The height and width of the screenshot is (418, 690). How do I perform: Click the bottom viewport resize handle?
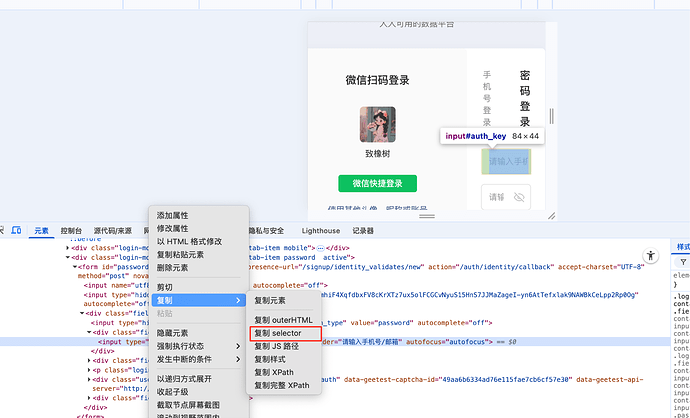click(427, 216)
